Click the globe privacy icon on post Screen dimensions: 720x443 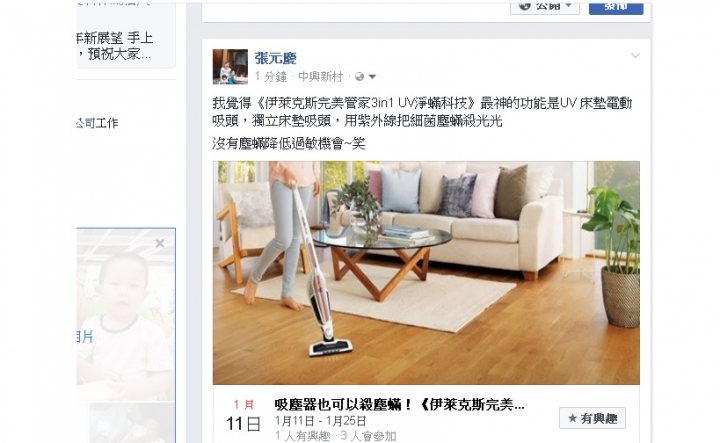pyautogui.click(x=360, y=77)
